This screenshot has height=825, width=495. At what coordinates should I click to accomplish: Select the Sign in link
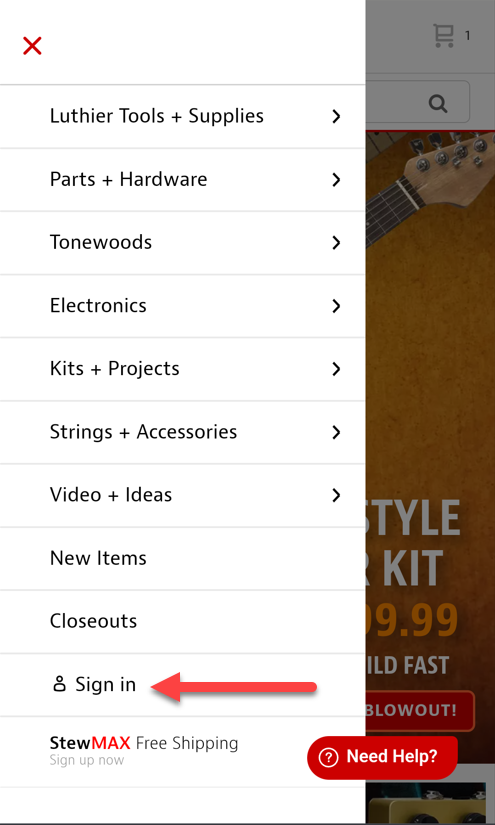[105, 685]
